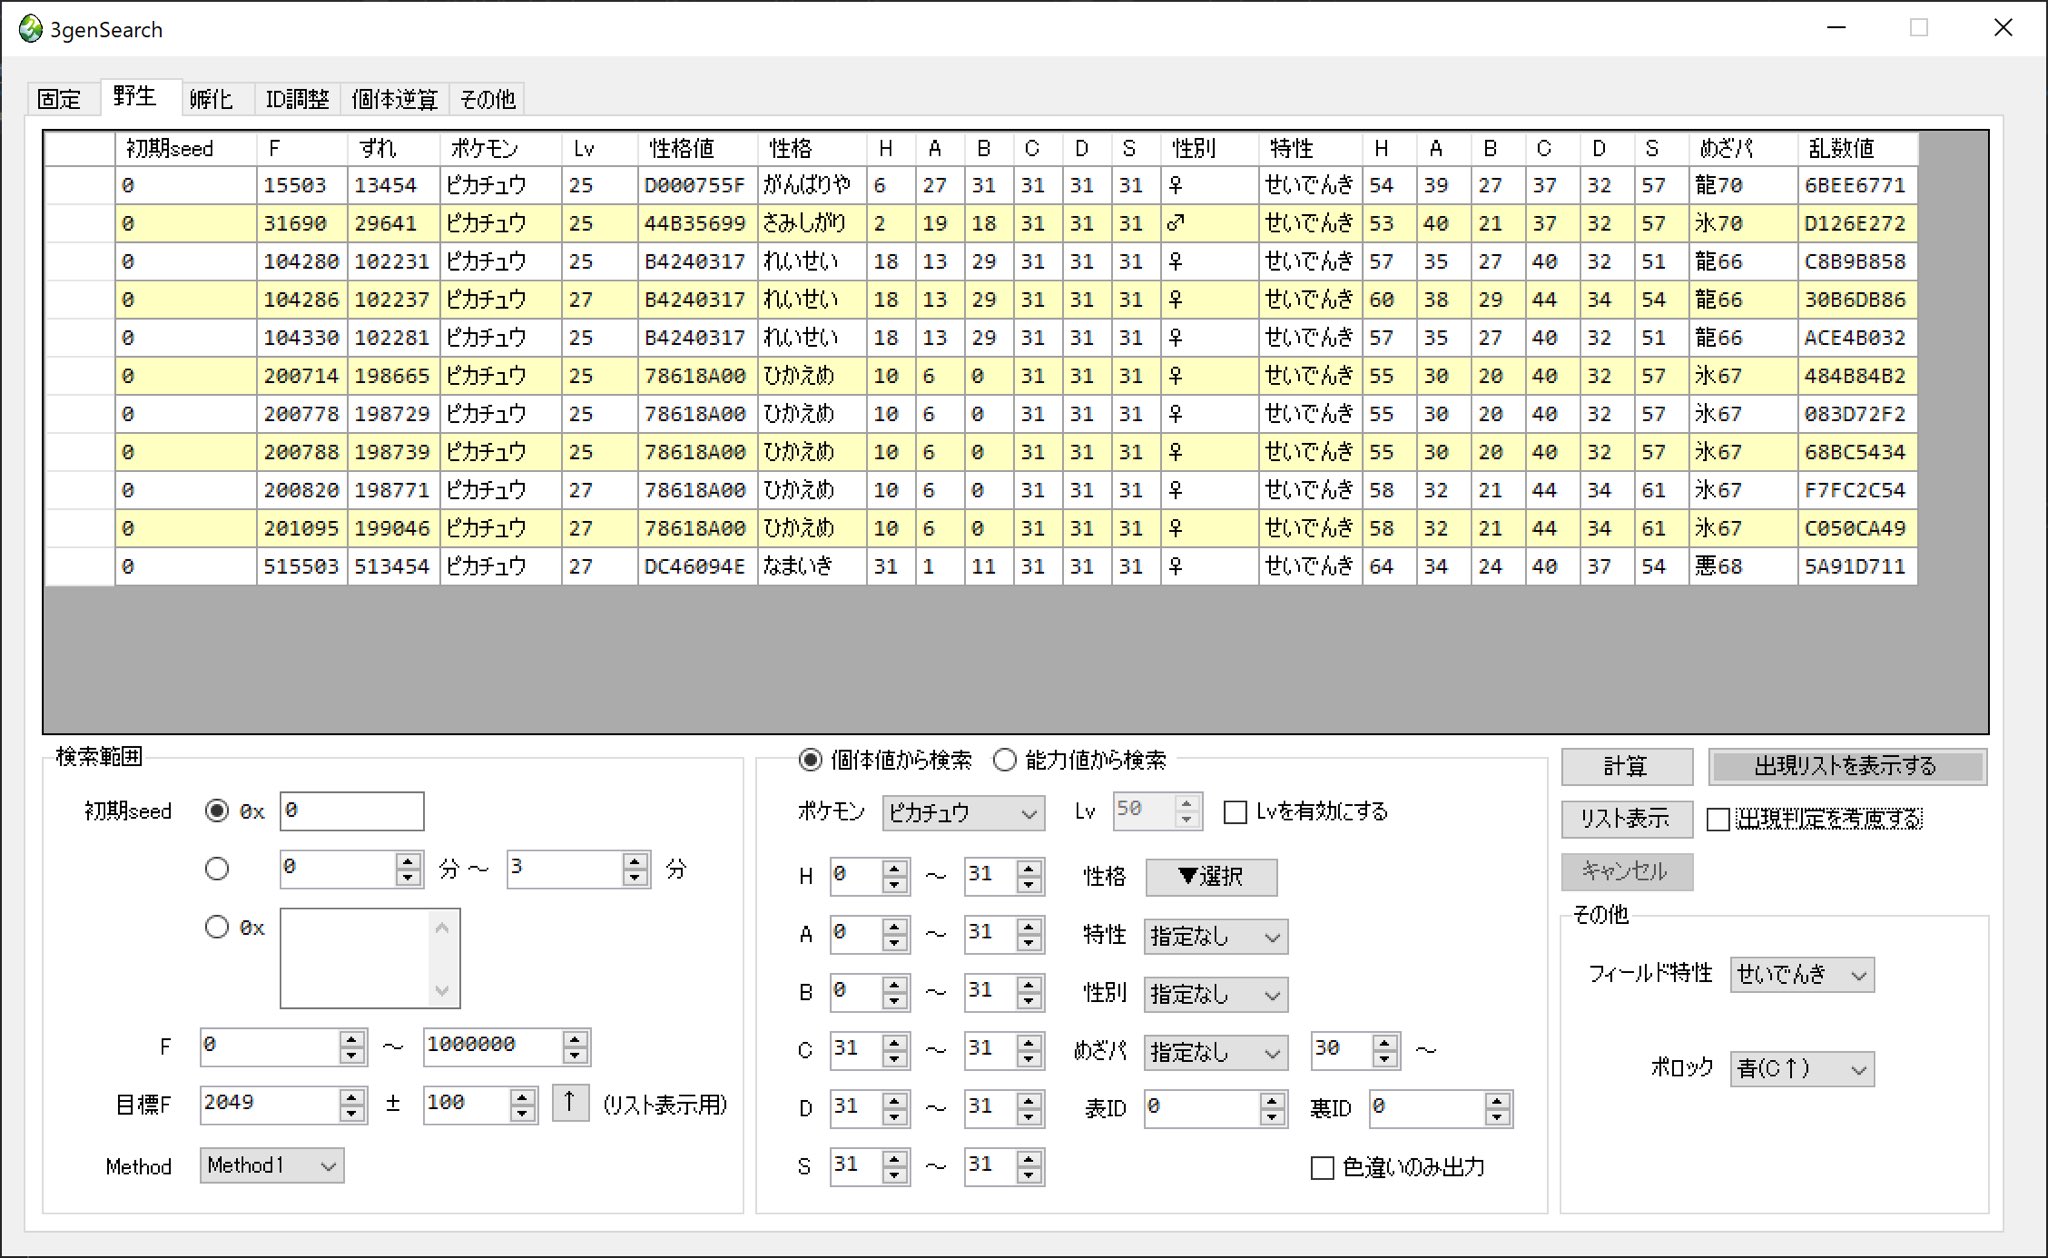This screenshot has height=1258, width=2048.
Task: Expand the ポロック 青(C↑) dropdown
Action: pos(1801,1069)
